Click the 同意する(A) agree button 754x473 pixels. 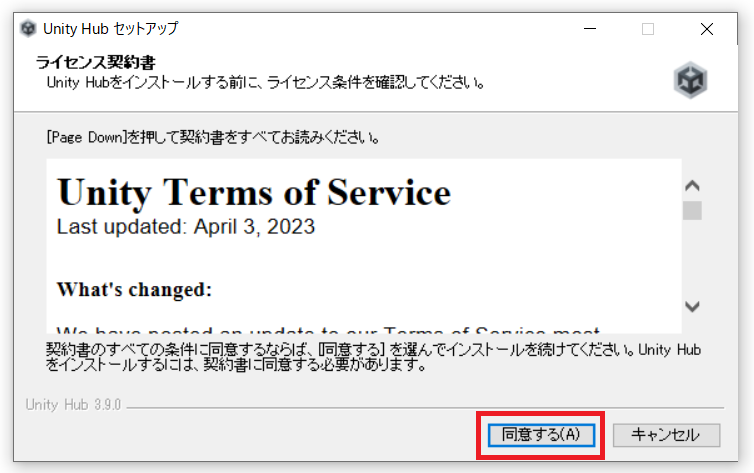[x=541, y=435]
